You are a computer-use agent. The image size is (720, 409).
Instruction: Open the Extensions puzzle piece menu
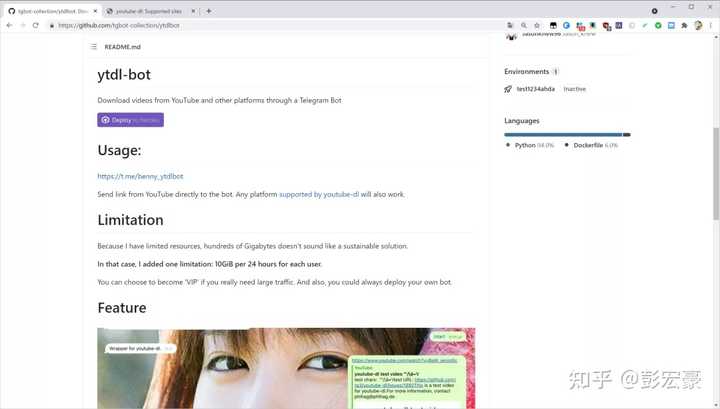[x=684, y=25]
